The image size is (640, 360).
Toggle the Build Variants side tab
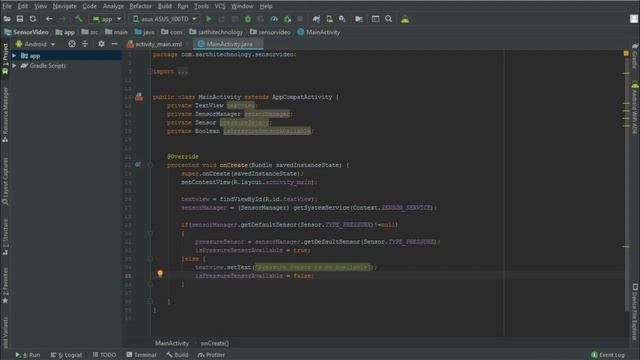5,333
